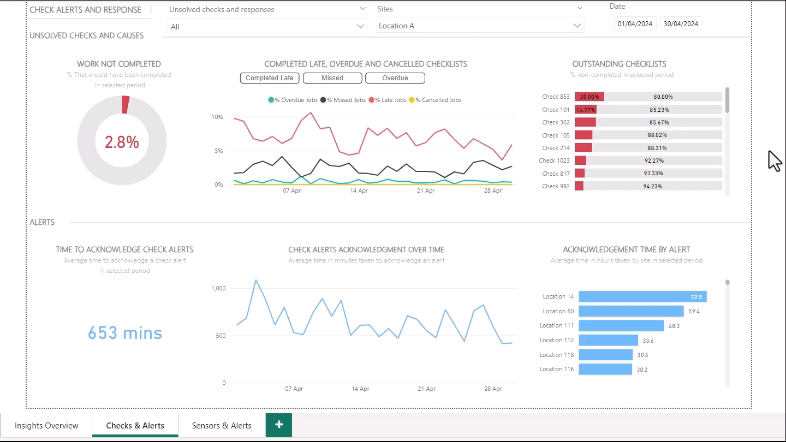Select the Location 14 bar
This screenshot has height=442, width=786.
tap(642, 297)
